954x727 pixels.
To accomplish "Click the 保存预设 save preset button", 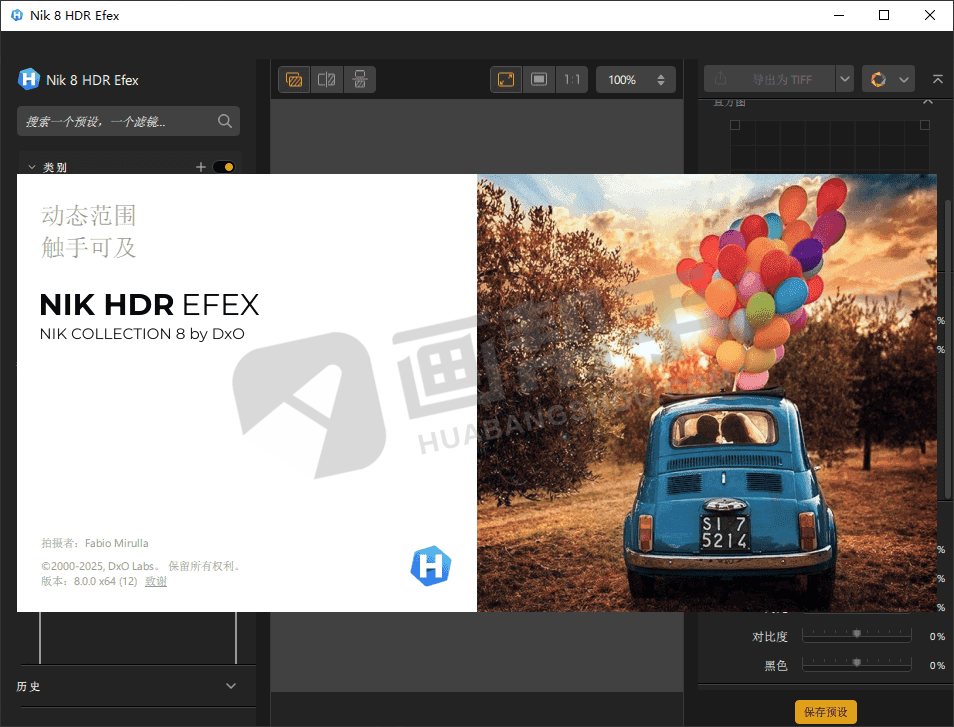I will [x=826, y=712].
